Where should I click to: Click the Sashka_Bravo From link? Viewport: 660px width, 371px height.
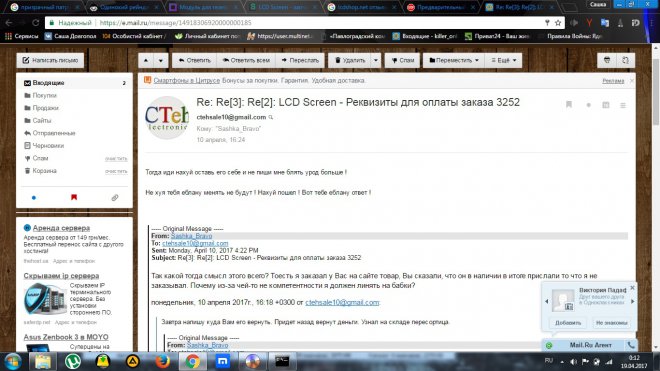coord(192,236)
